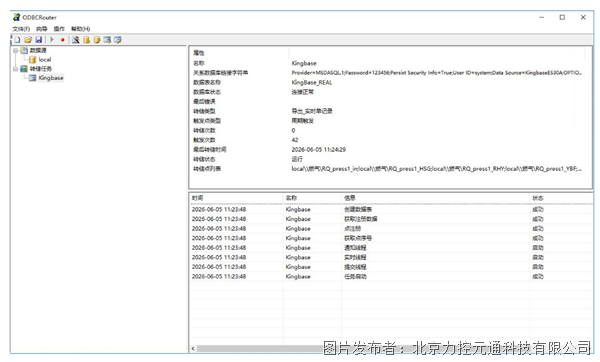
Task: Click the 状态 column header
Action: [538, 198]
